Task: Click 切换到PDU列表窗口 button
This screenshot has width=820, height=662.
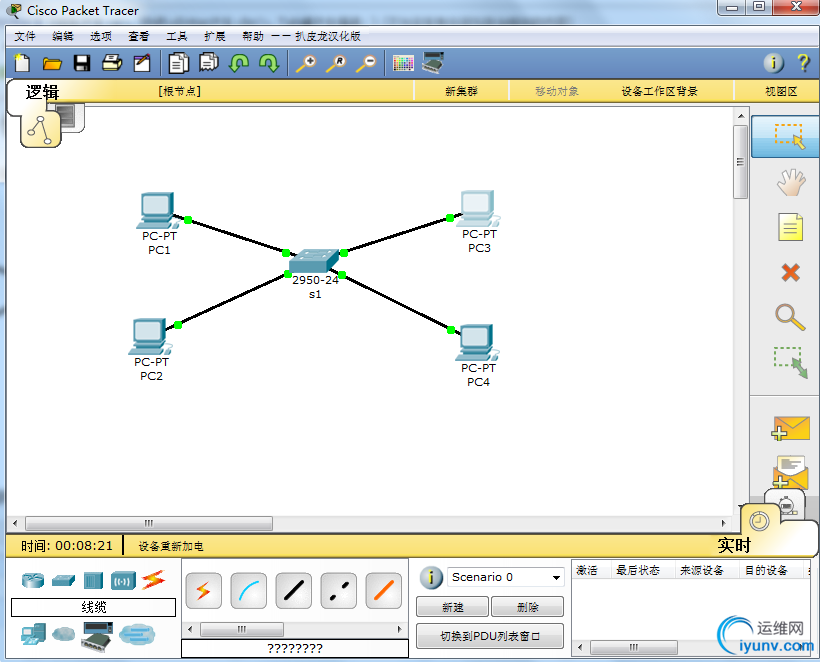Action: [x=490, y=636]
